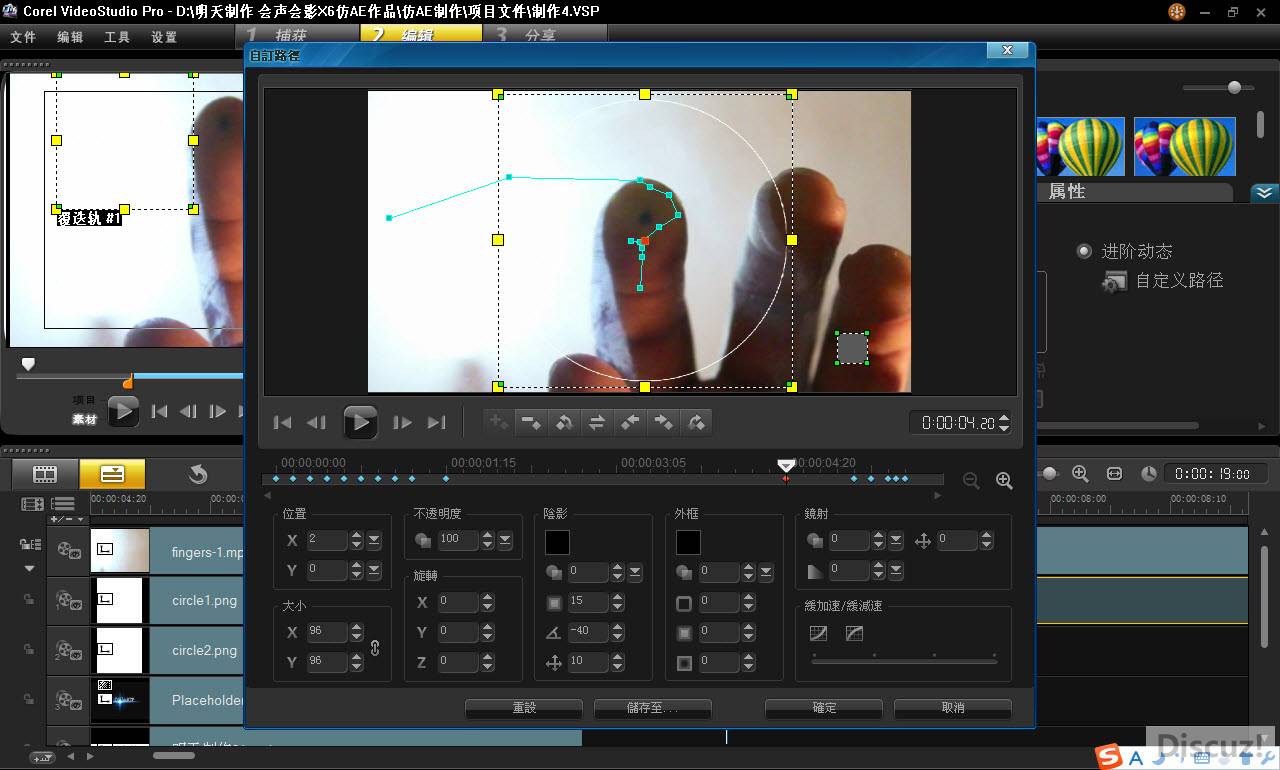Cancel with the 取消 button

[x=953, y=708]
